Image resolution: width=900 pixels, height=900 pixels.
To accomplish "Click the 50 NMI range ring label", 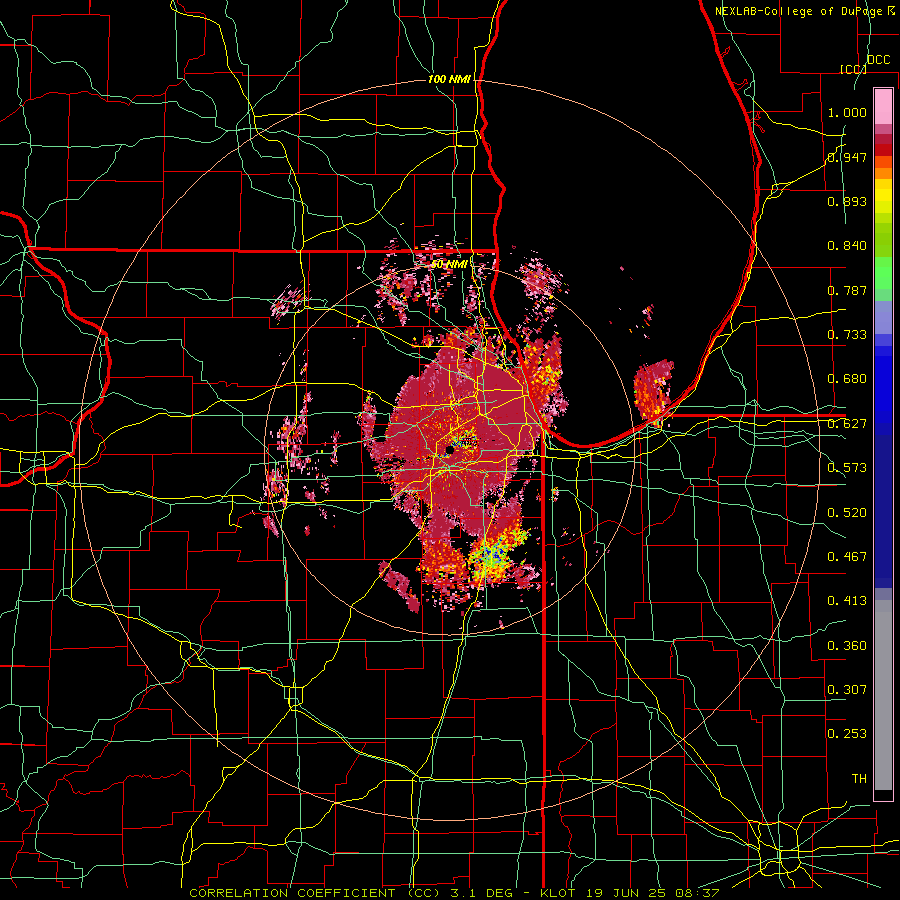I will tap(449, 265).
